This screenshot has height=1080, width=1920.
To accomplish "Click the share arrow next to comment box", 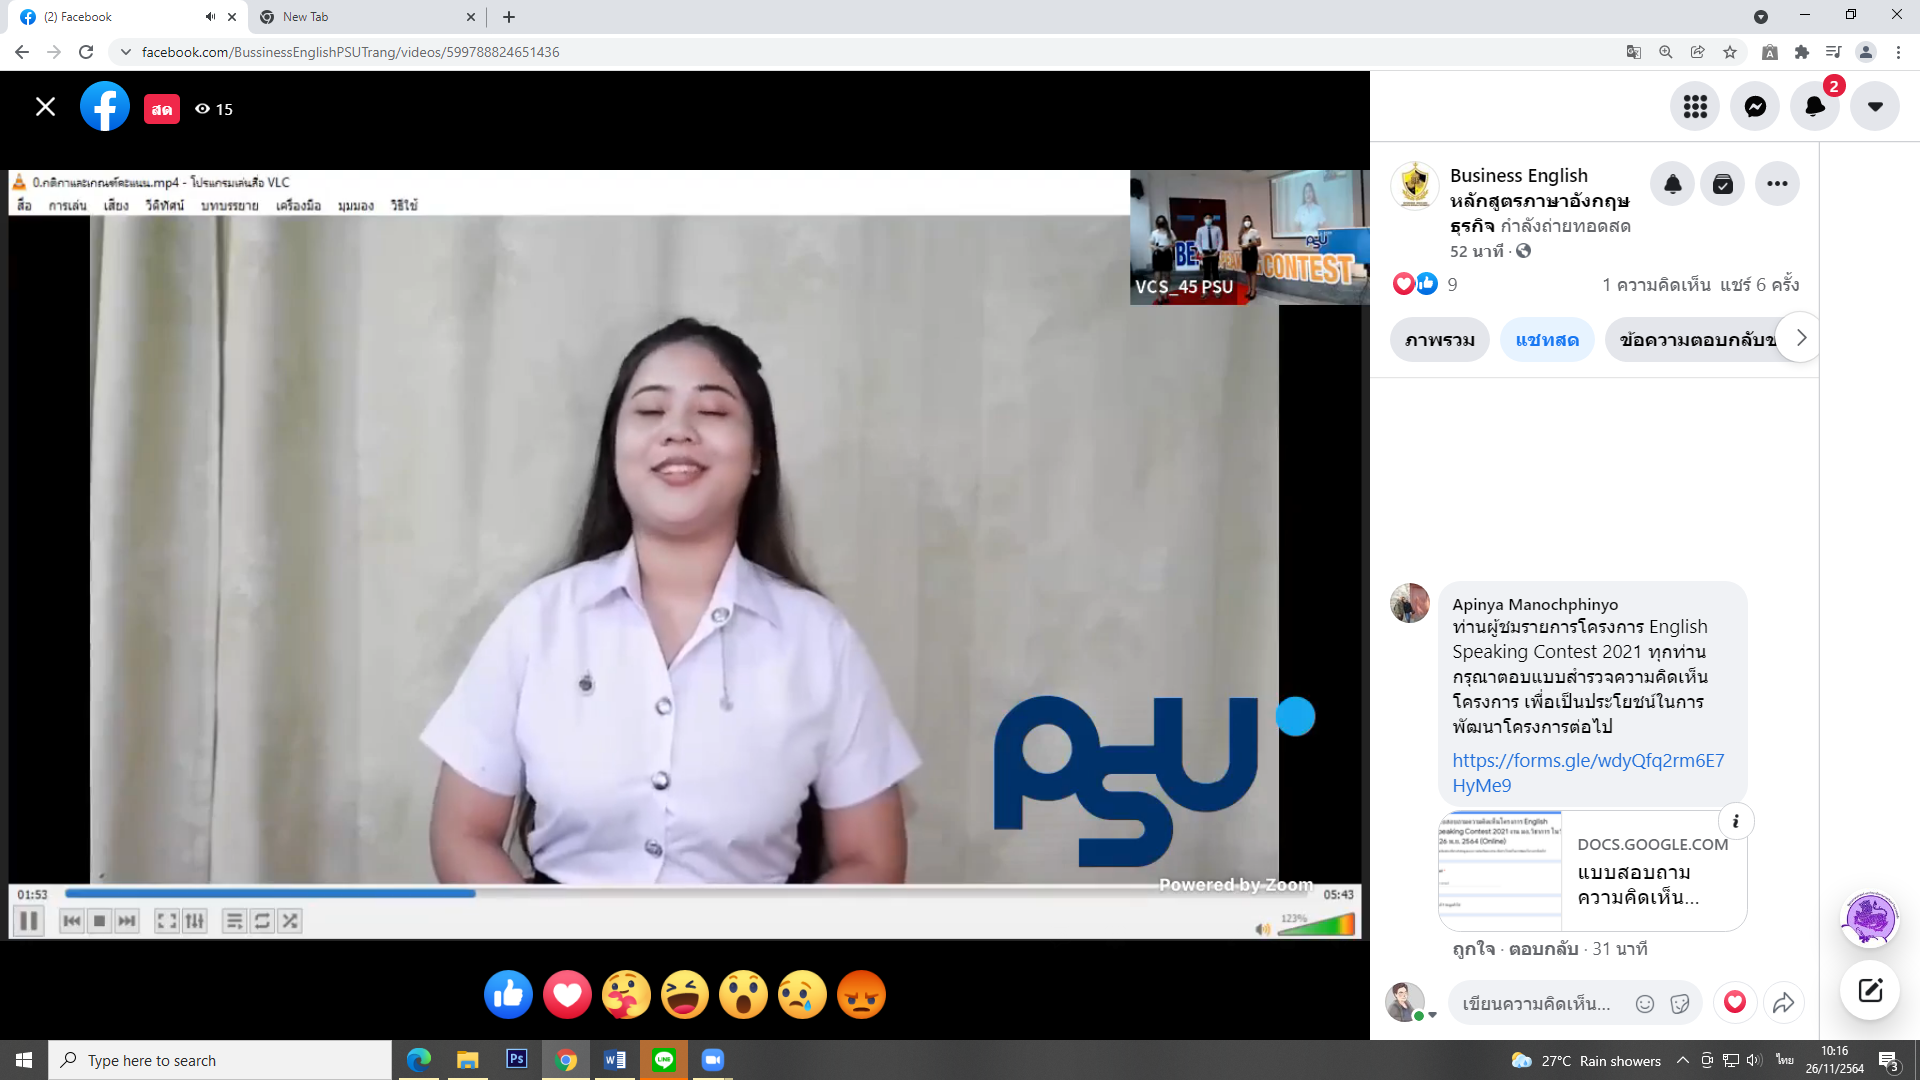I will 1783,1003.
